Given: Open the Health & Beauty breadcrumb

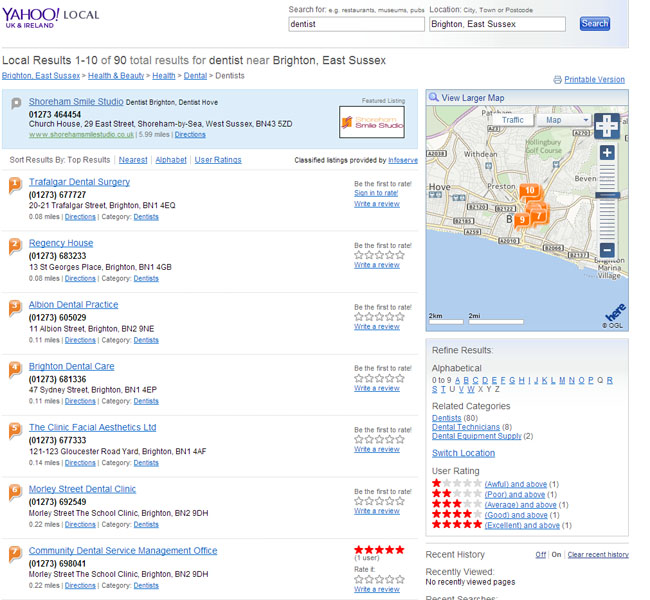Looking at the screenshot, I should click(x=116, y=76).
